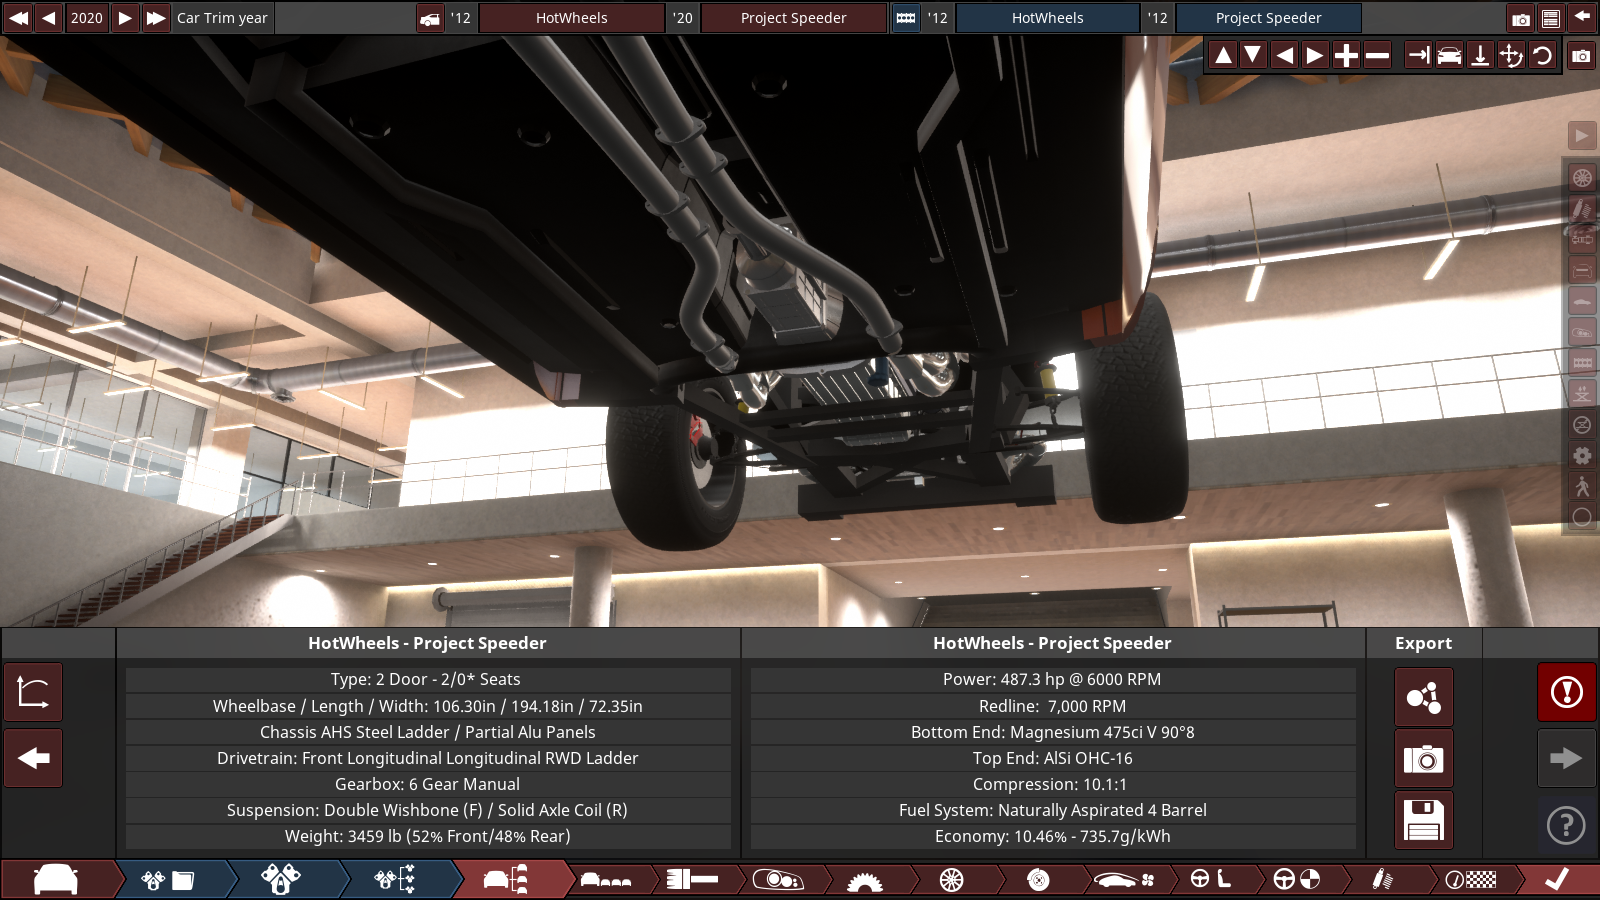Take a photo with the Export camera button
Viewport: 1600px width, 900px height.
click(x=1424, y=759)
